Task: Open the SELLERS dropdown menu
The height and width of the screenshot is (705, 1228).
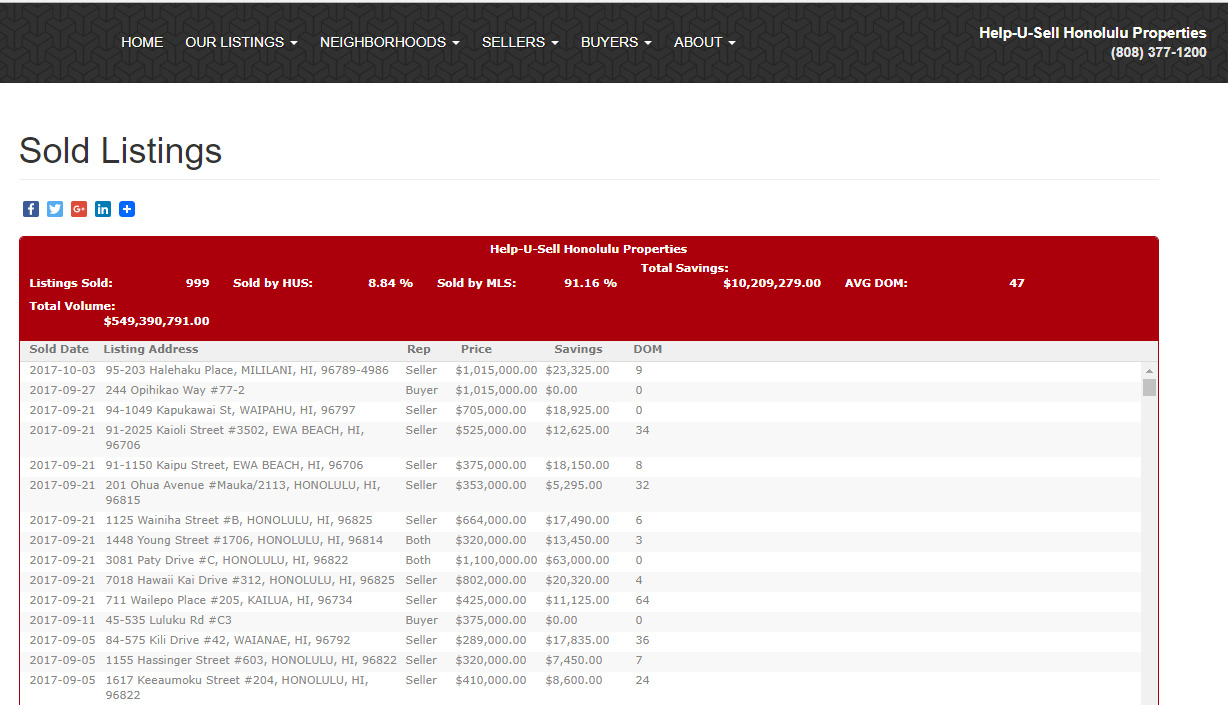Action: pos(520,42)
